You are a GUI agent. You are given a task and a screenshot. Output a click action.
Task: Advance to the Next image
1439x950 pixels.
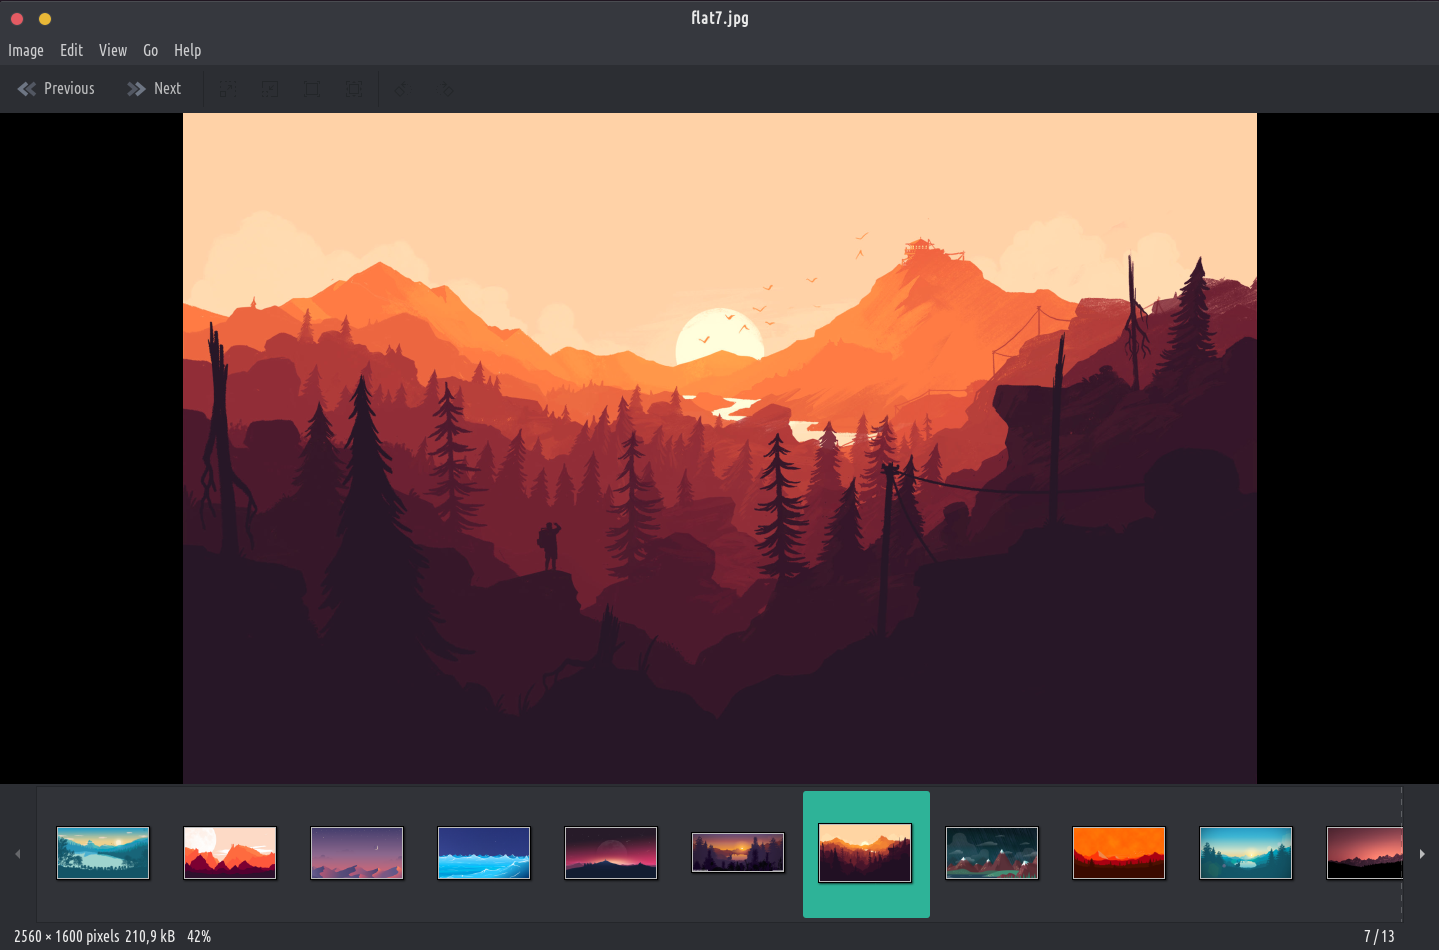154,89
